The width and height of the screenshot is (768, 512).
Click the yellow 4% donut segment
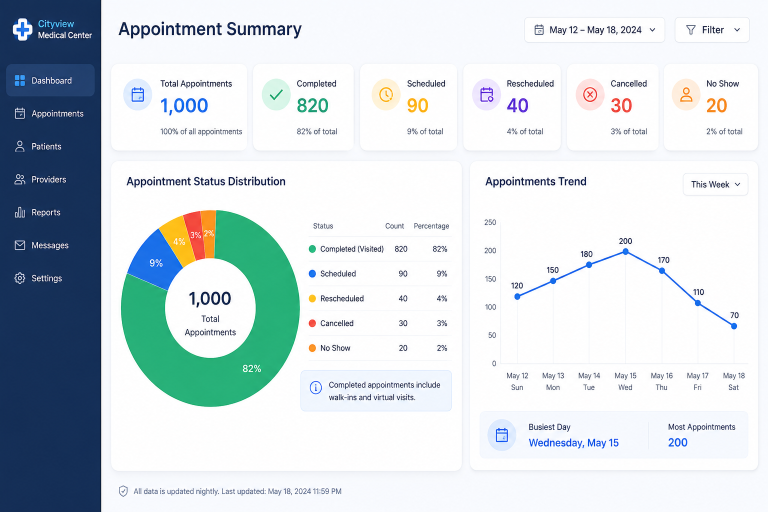pyautogui.click(x=177, y=240)
